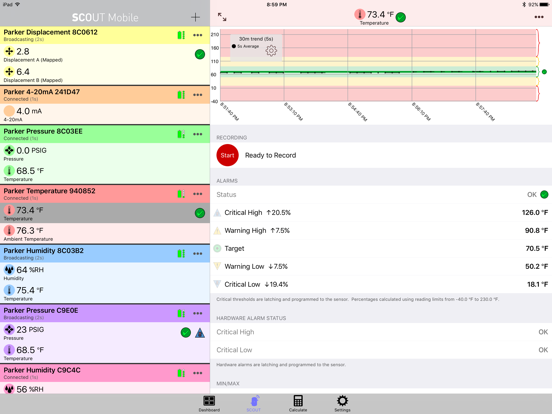Start recording with the red button
The height and width of the screenshot is (414, 552).
227,155
